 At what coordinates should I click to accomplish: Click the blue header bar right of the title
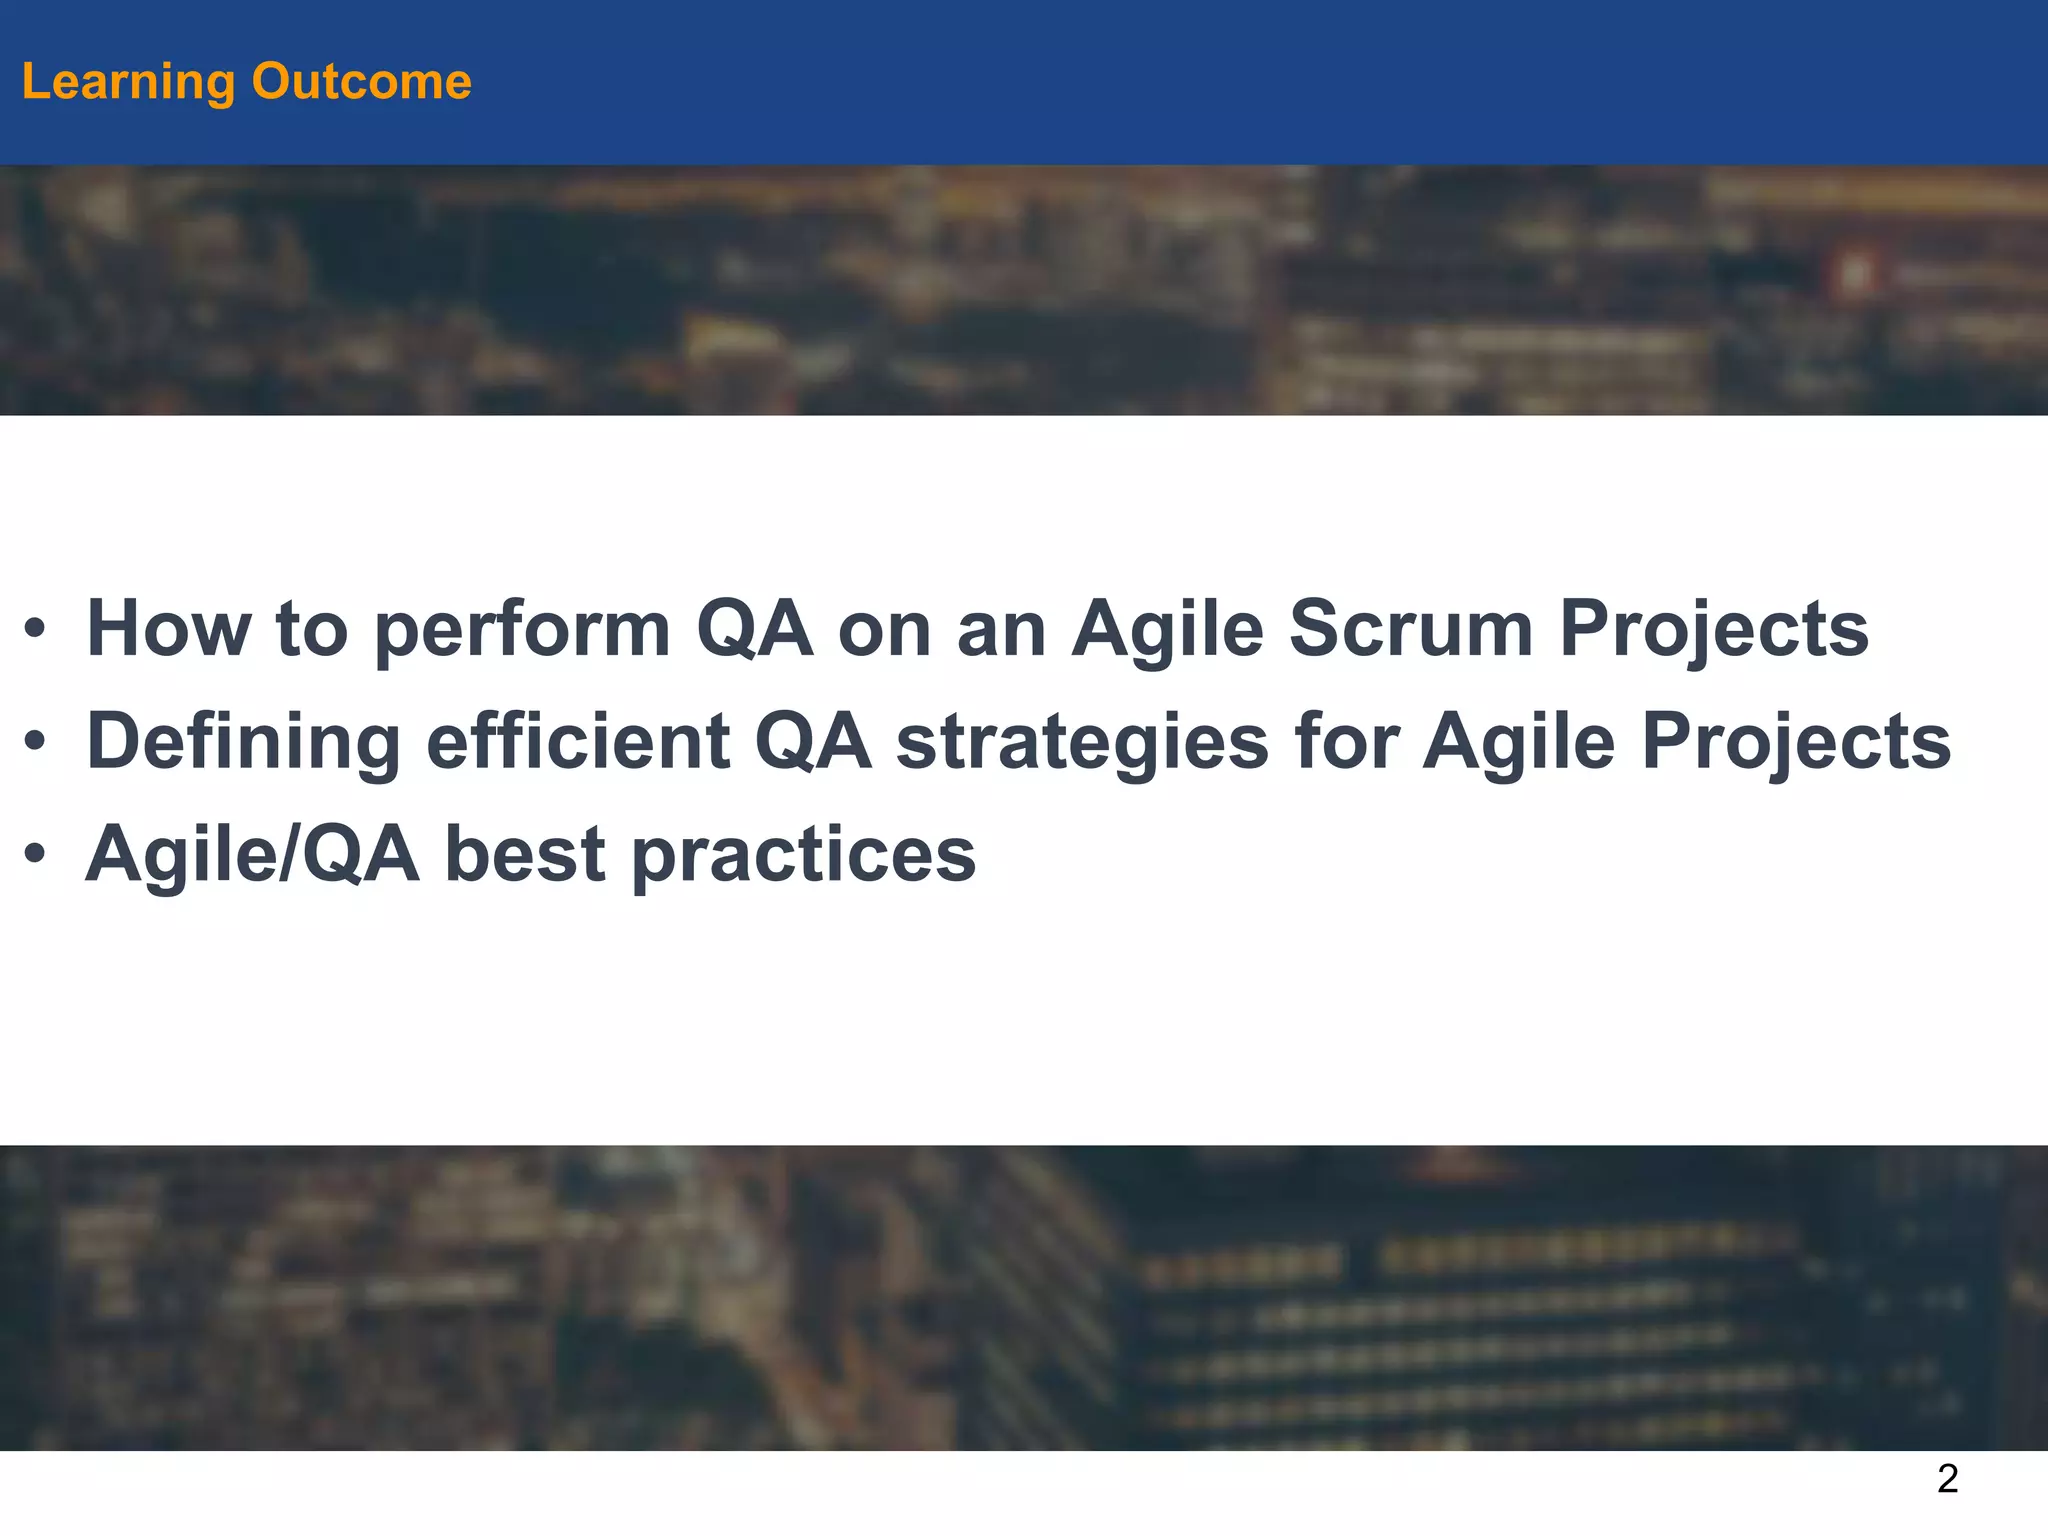tap(1260, 82)
